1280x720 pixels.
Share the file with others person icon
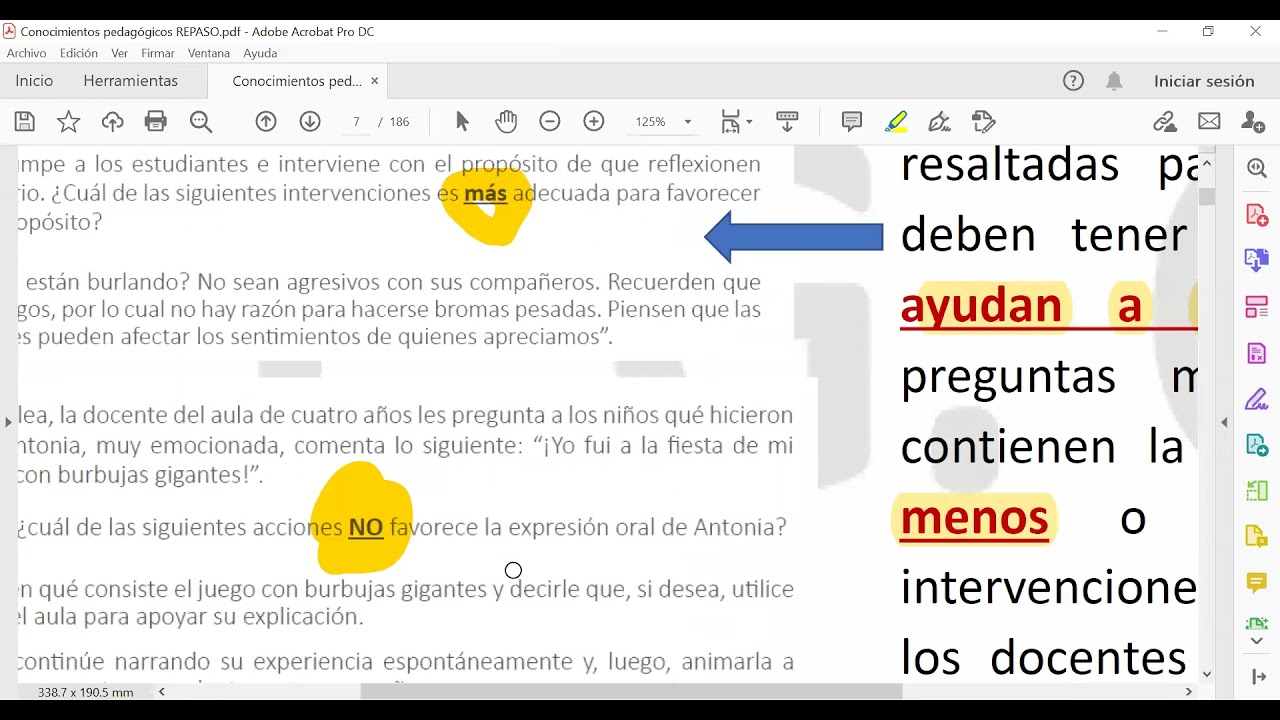click(1253, 122)
